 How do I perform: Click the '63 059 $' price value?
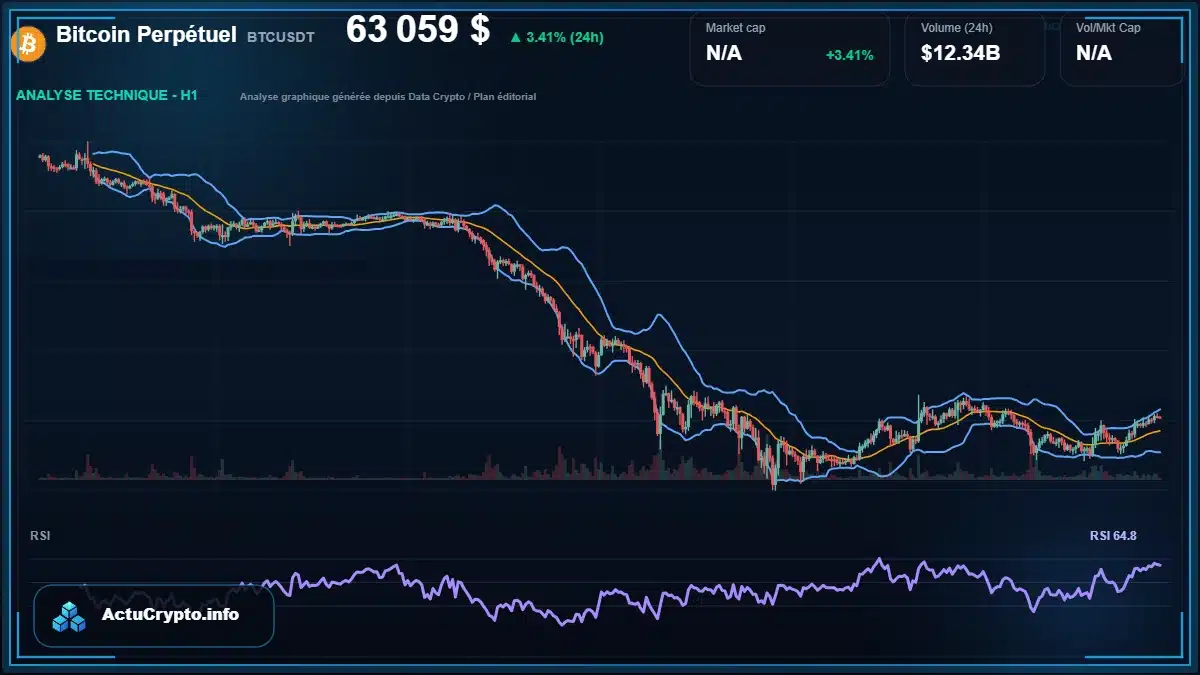tap(418, 30)
